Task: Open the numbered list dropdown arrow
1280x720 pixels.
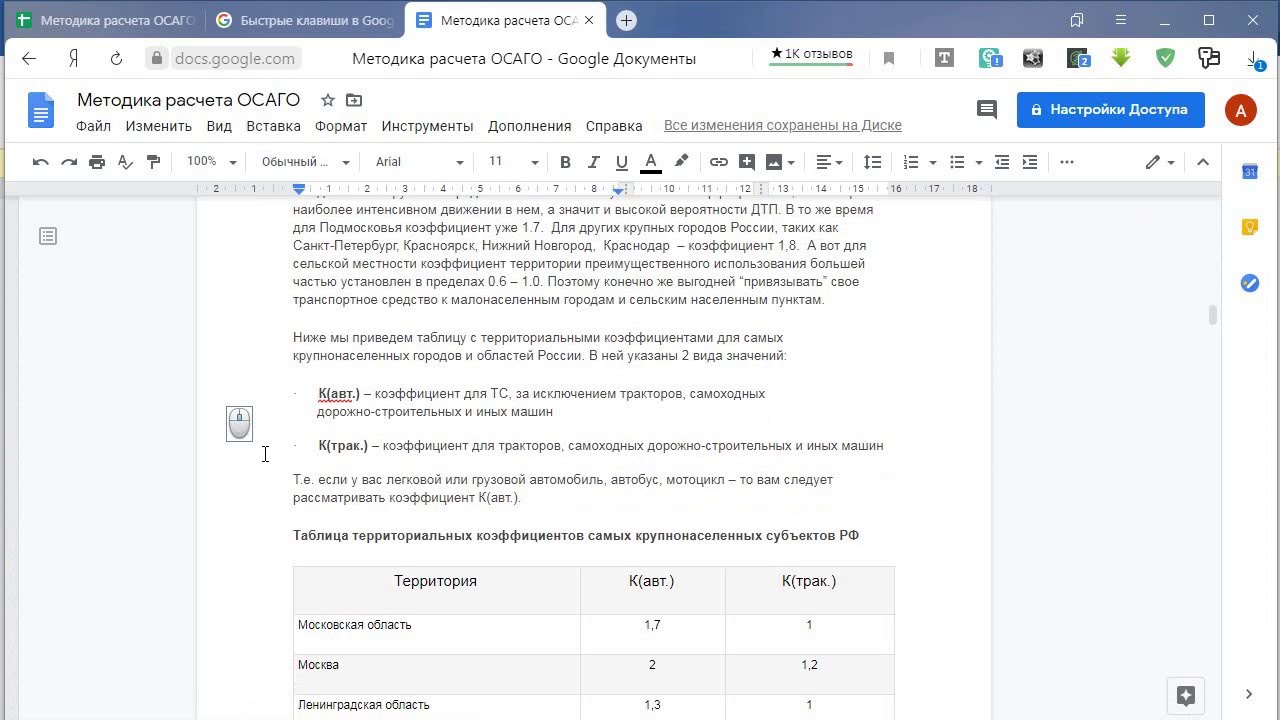Action: pos(933,162)
